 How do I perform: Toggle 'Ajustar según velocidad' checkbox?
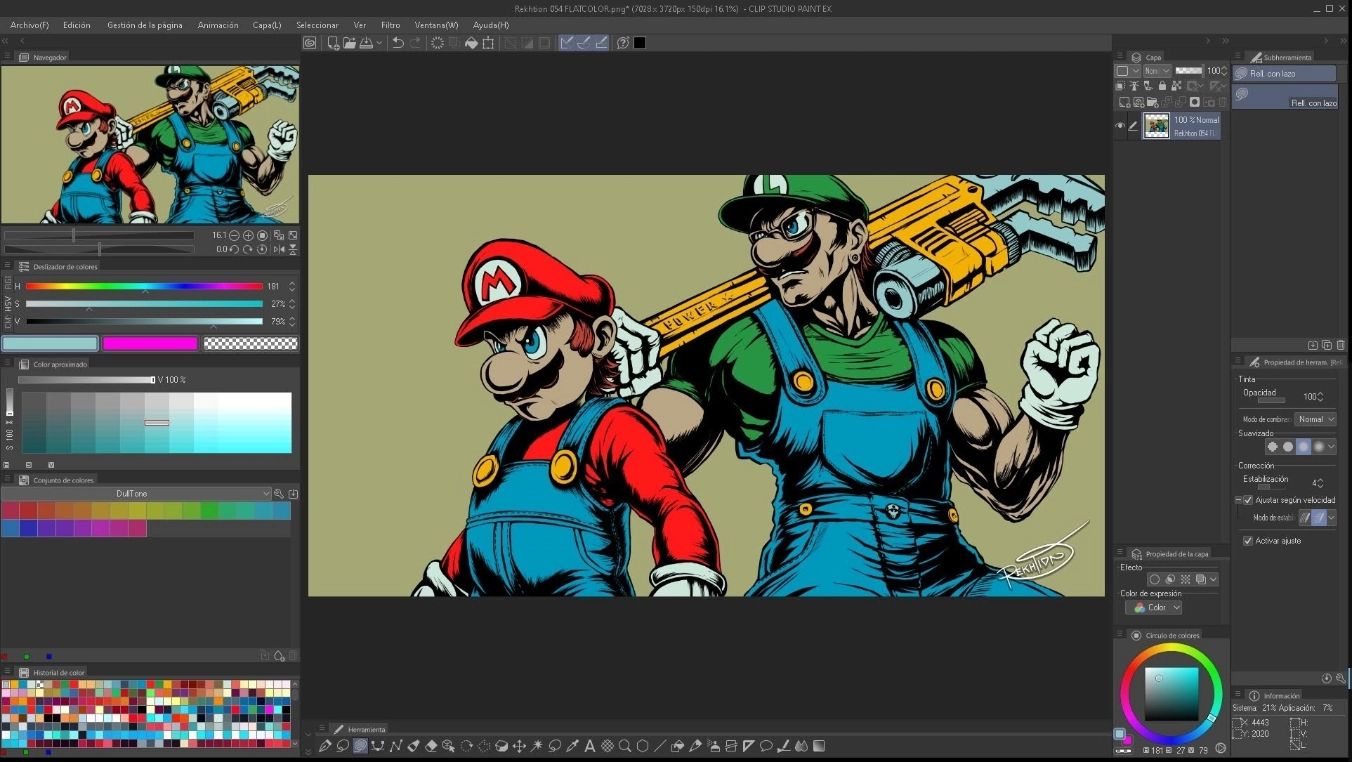coord(1248,500)
